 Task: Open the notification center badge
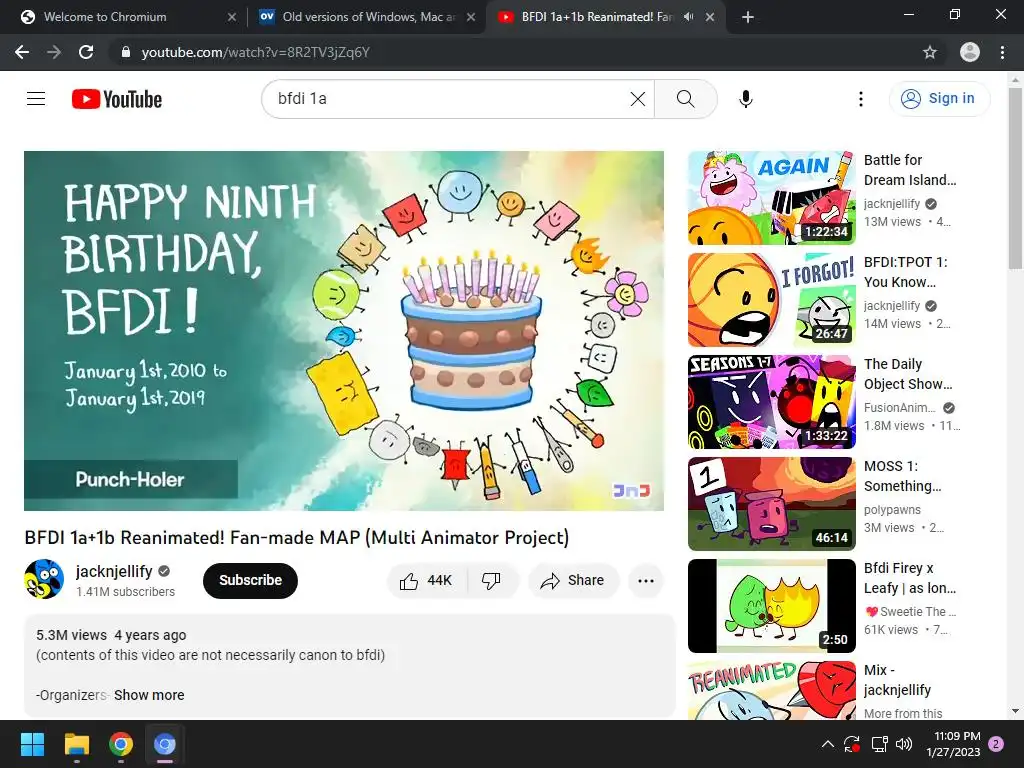point(996,744)
